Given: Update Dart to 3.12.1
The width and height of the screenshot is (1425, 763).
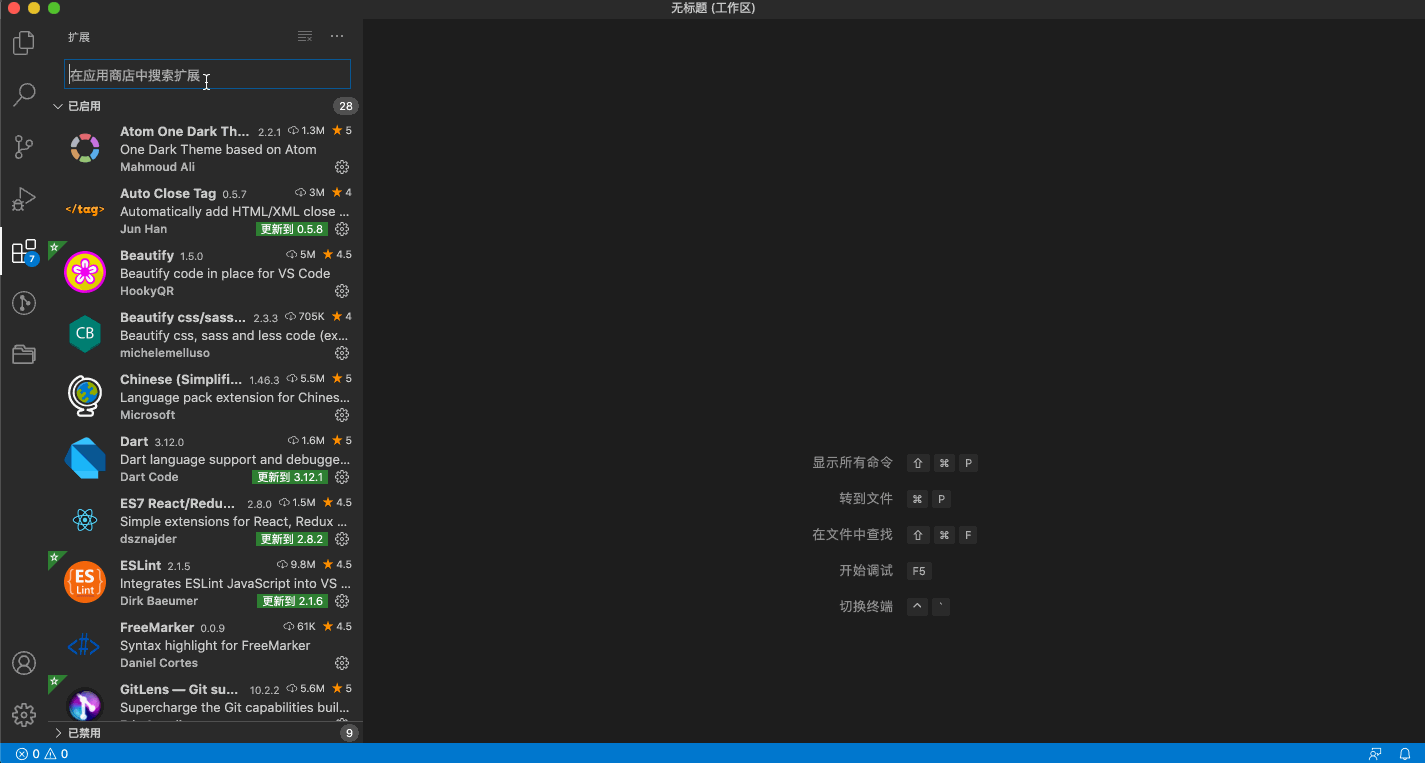Looking at the screenshot, I should 290,477.
